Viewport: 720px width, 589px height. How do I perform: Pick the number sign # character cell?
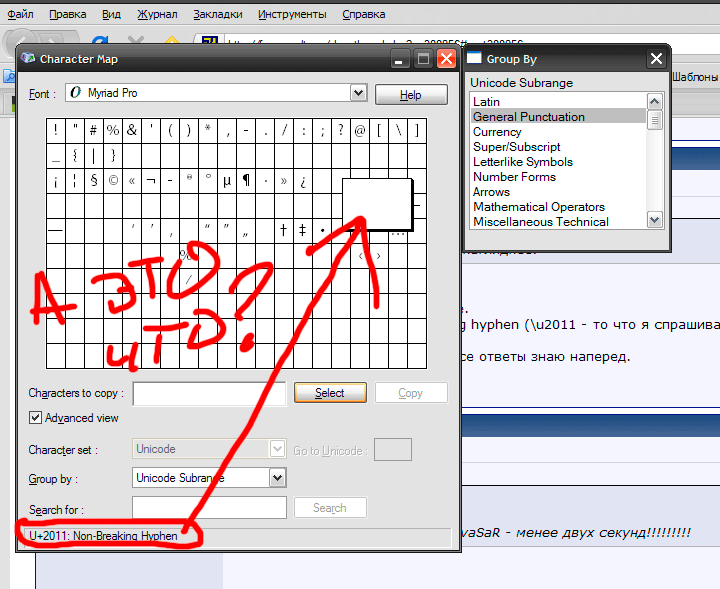(x=94, y=130)
